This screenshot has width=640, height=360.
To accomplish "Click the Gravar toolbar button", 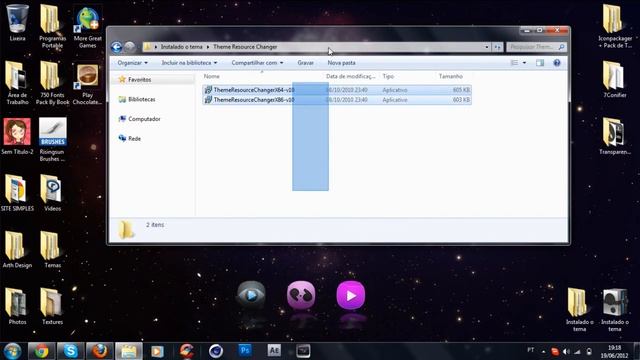I will [x=305, y=63].
